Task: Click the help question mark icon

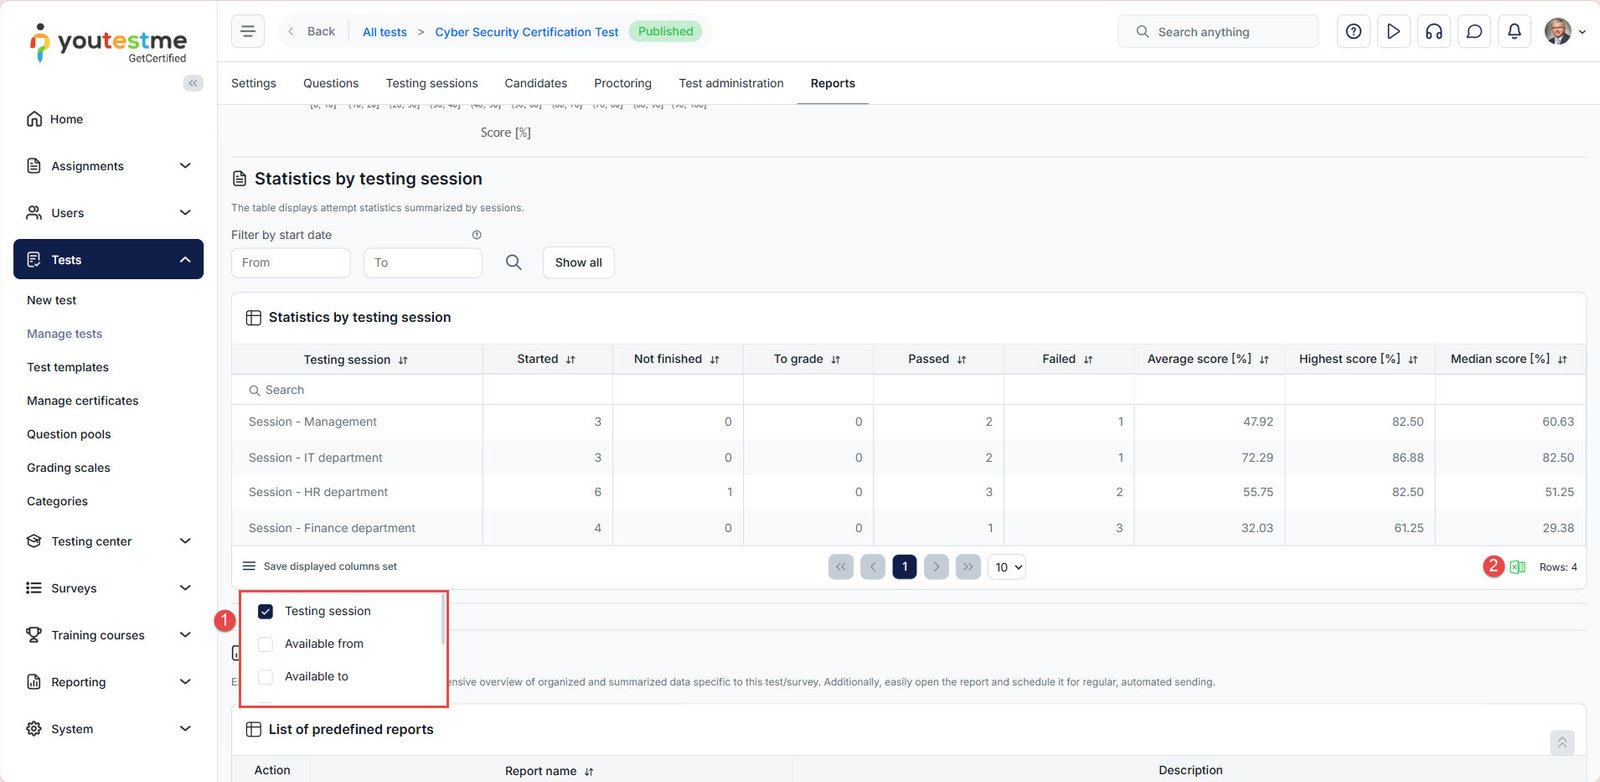Action: (x=1353, y=32)
